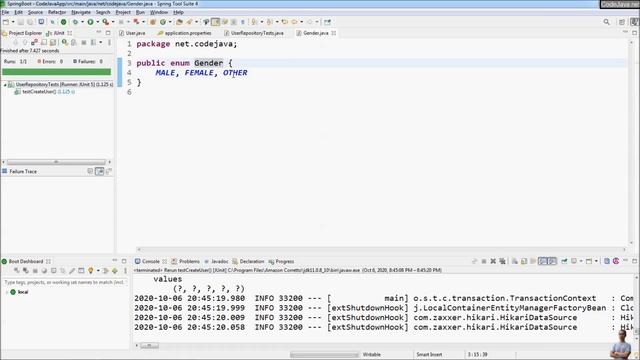This screenshot has height=360, width=640.
Task: Click the New file toolbar icon
Action: point(6,22)
